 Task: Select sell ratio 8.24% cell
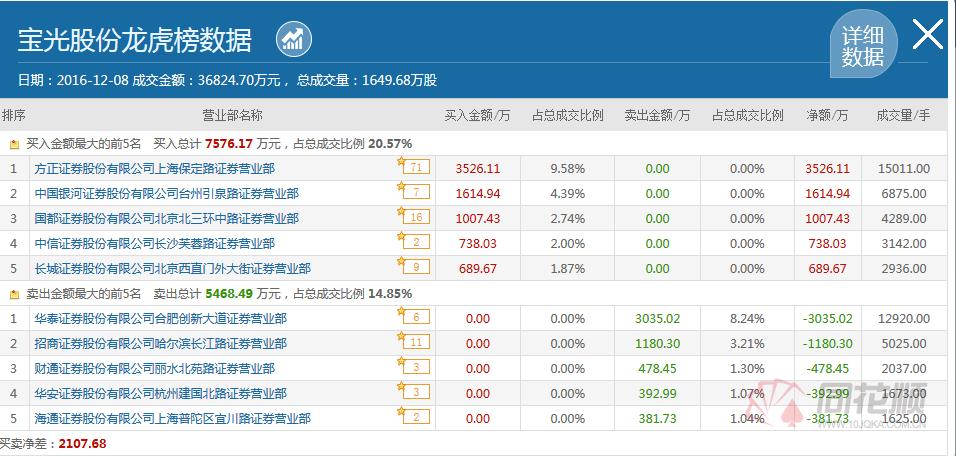tap(747, 319)
